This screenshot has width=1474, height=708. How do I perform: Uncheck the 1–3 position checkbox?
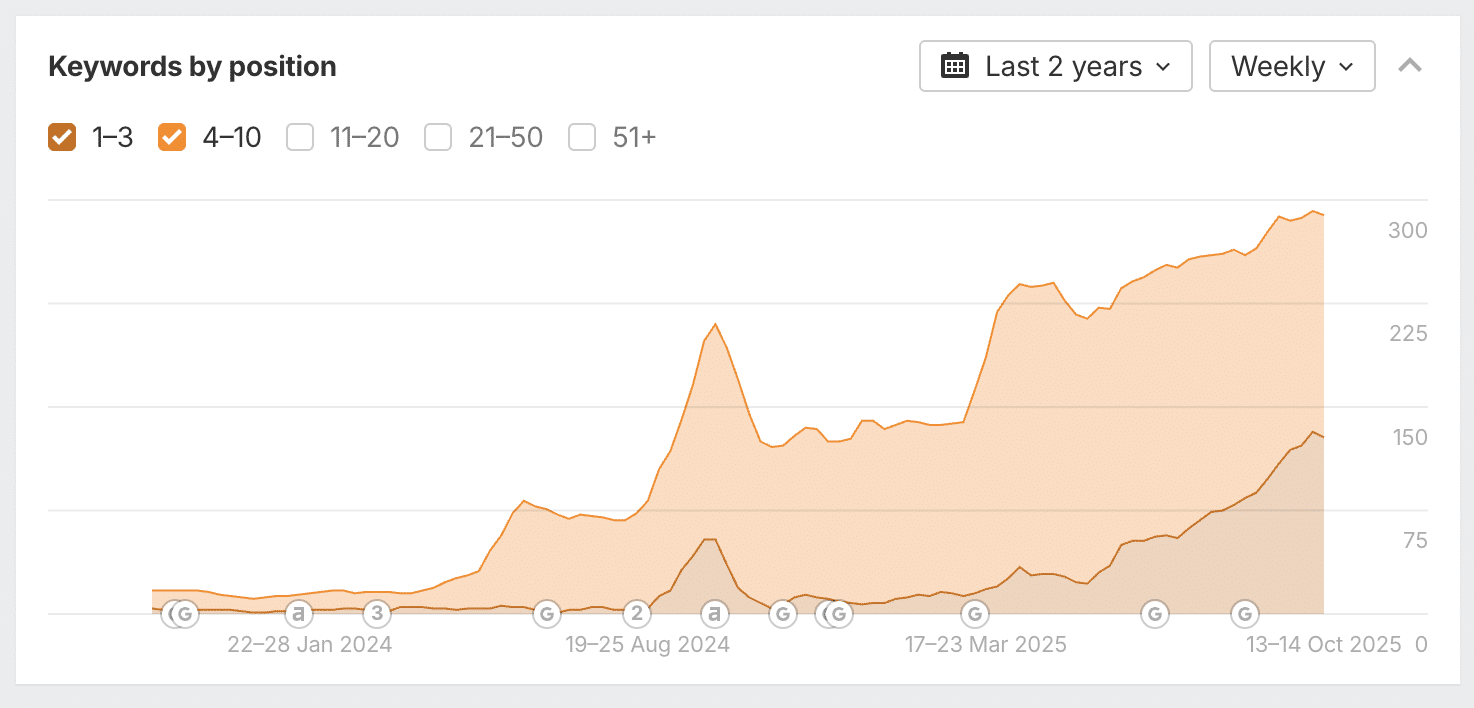point(62,137)
